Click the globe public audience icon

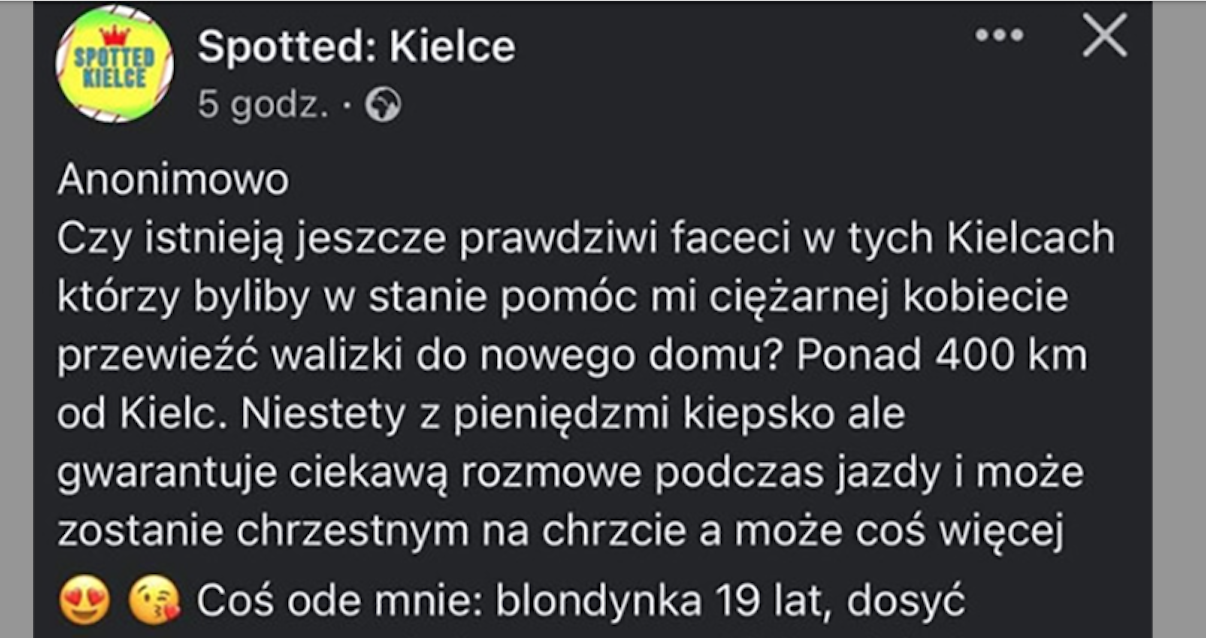pyautogui.click(x=383, y=105)
